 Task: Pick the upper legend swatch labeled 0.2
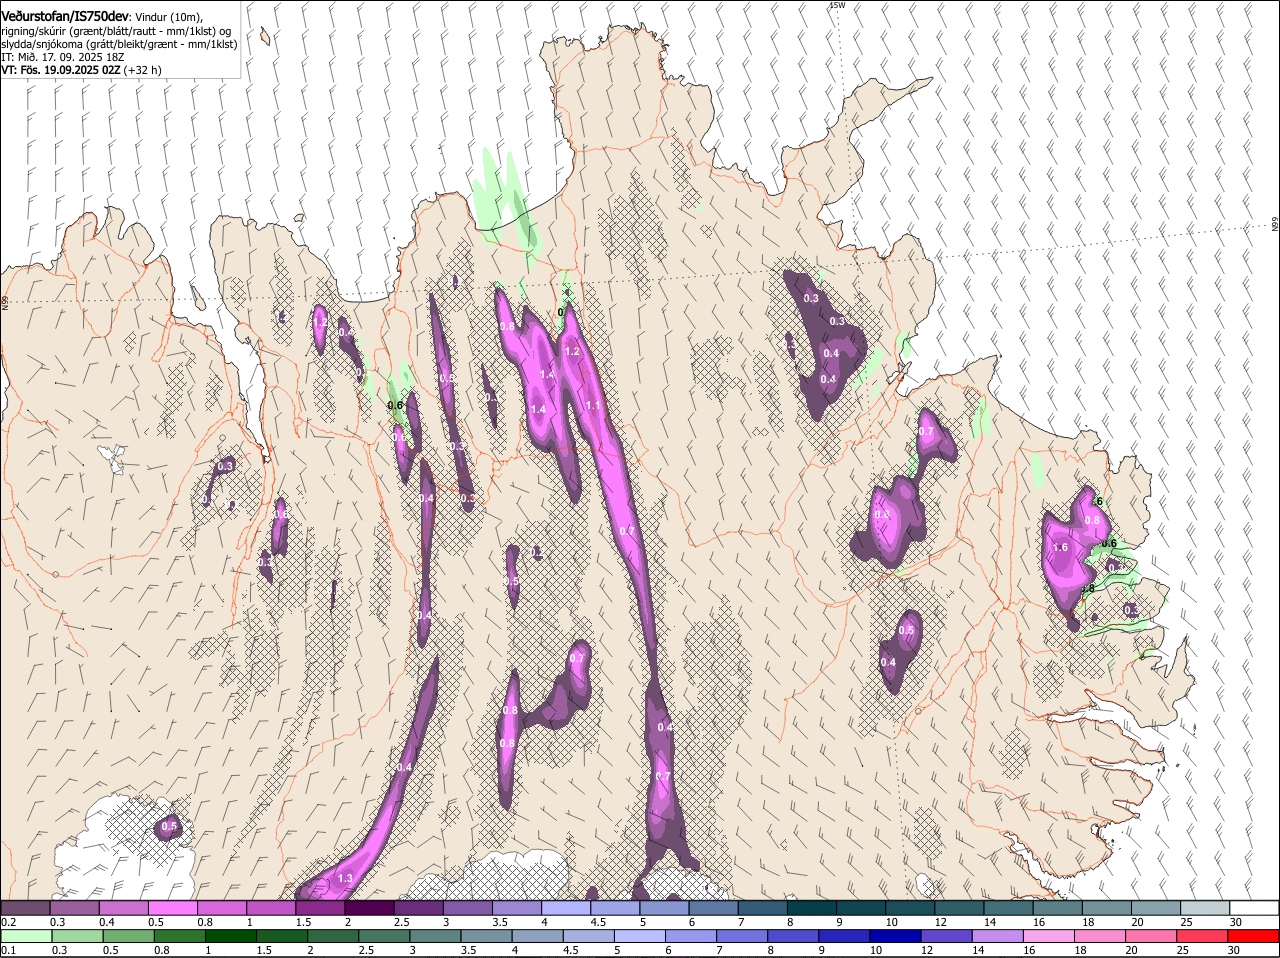click(x=25, y=907)
